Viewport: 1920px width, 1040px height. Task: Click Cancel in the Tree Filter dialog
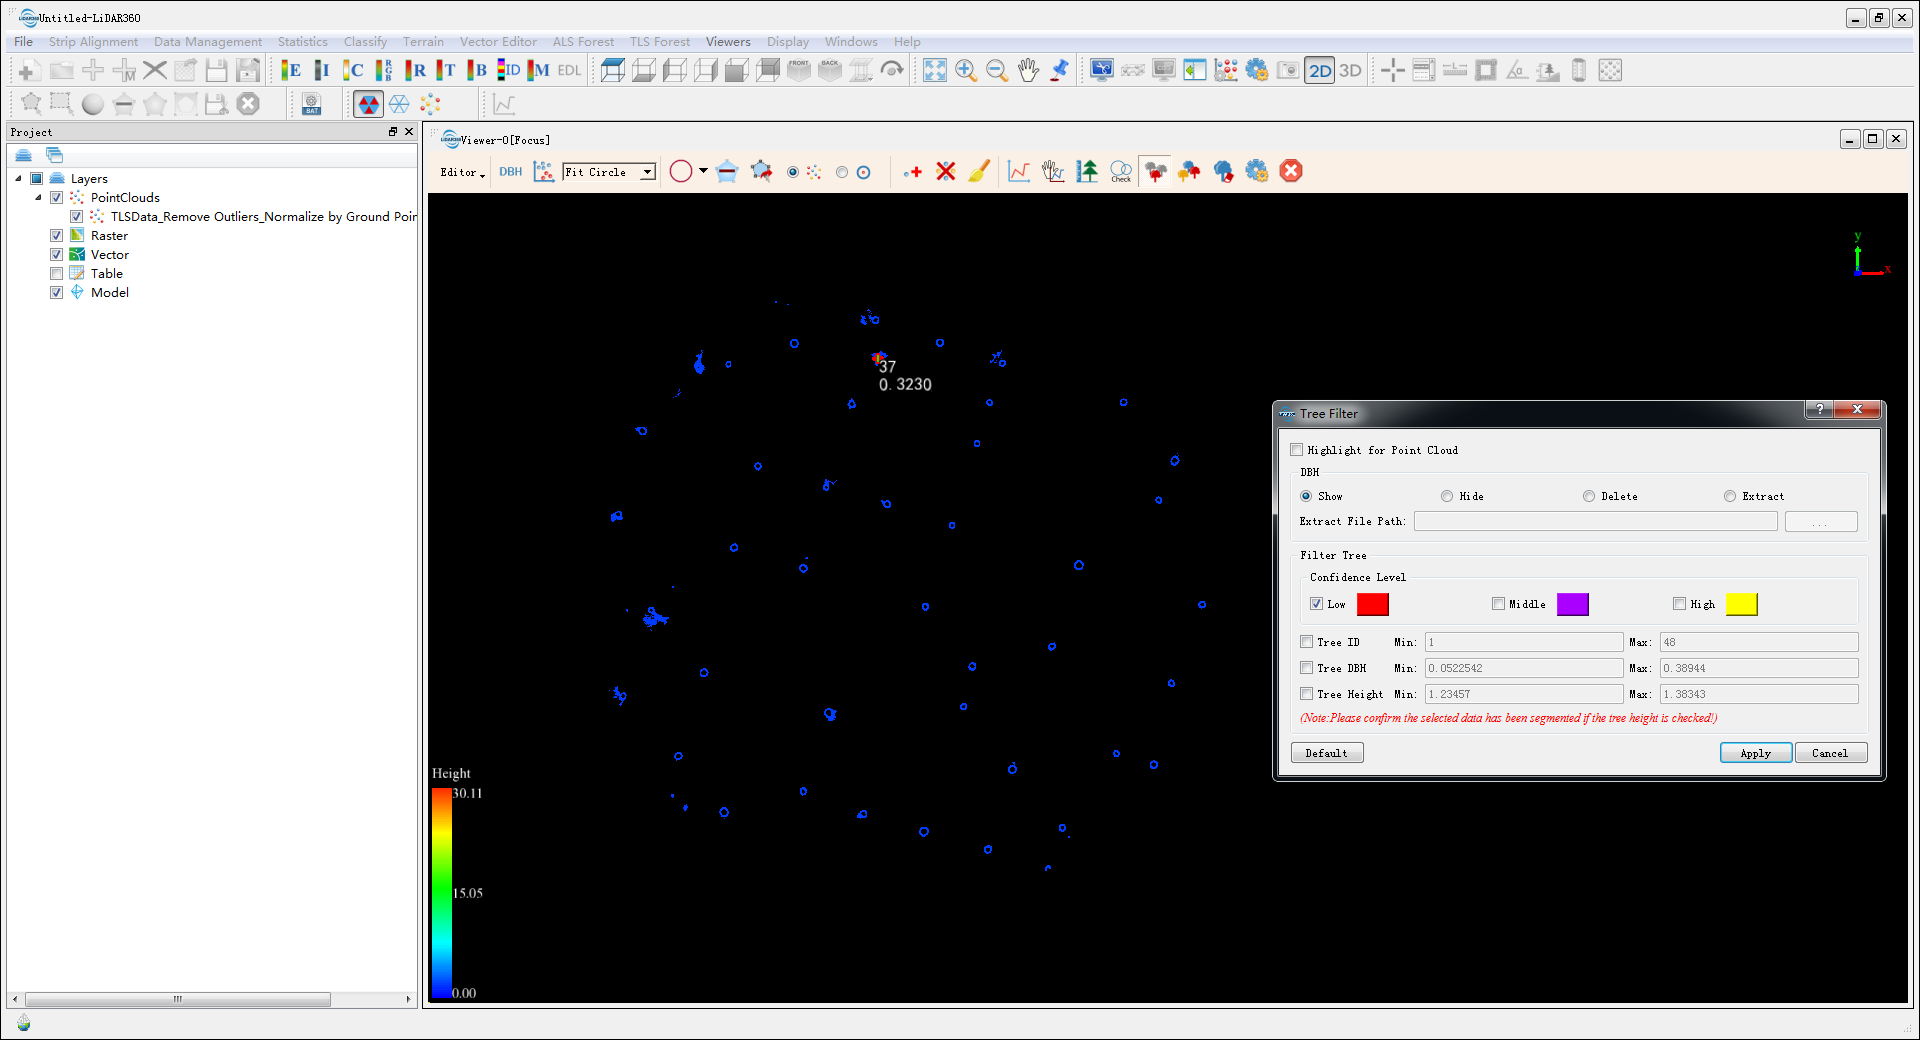pyautogui.click(x=1830, y=753)
